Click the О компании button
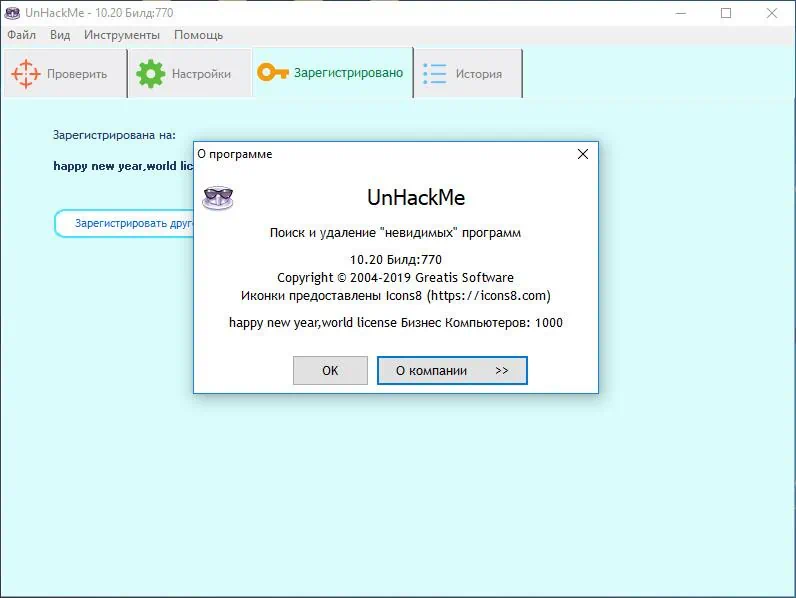Screen dimensions: 796x598 452,371
